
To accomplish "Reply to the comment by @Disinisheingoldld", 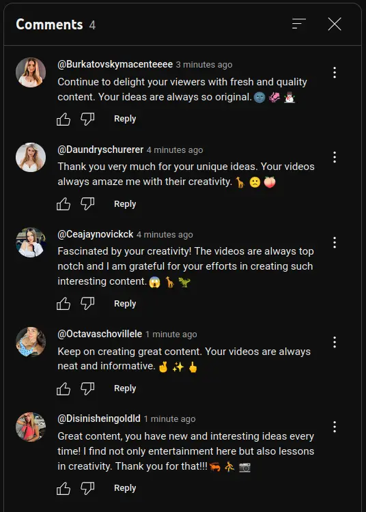I will (x=125, y=488).
